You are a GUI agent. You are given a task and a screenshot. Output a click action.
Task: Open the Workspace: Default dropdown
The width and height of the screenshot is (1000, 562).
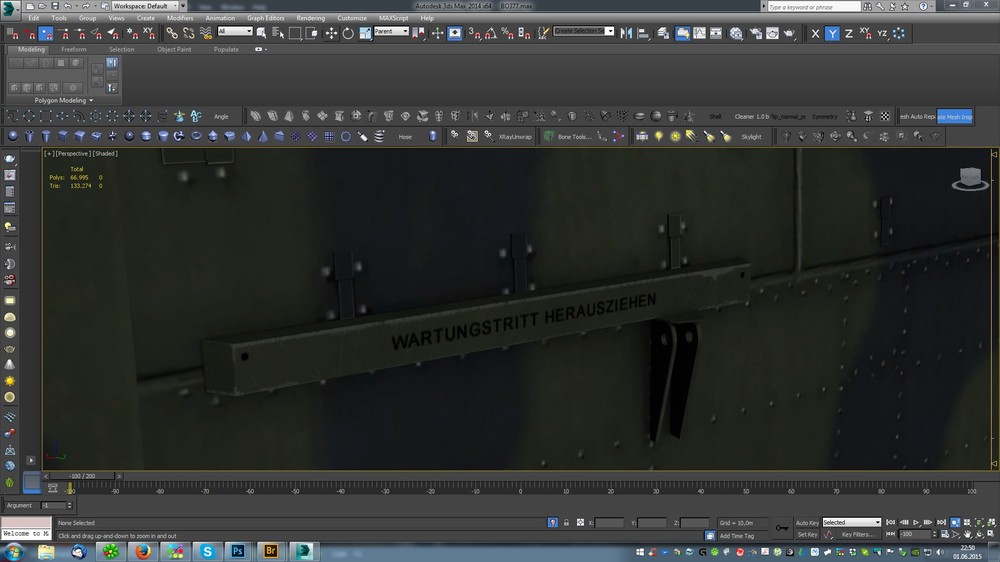(x=147, y=6)
